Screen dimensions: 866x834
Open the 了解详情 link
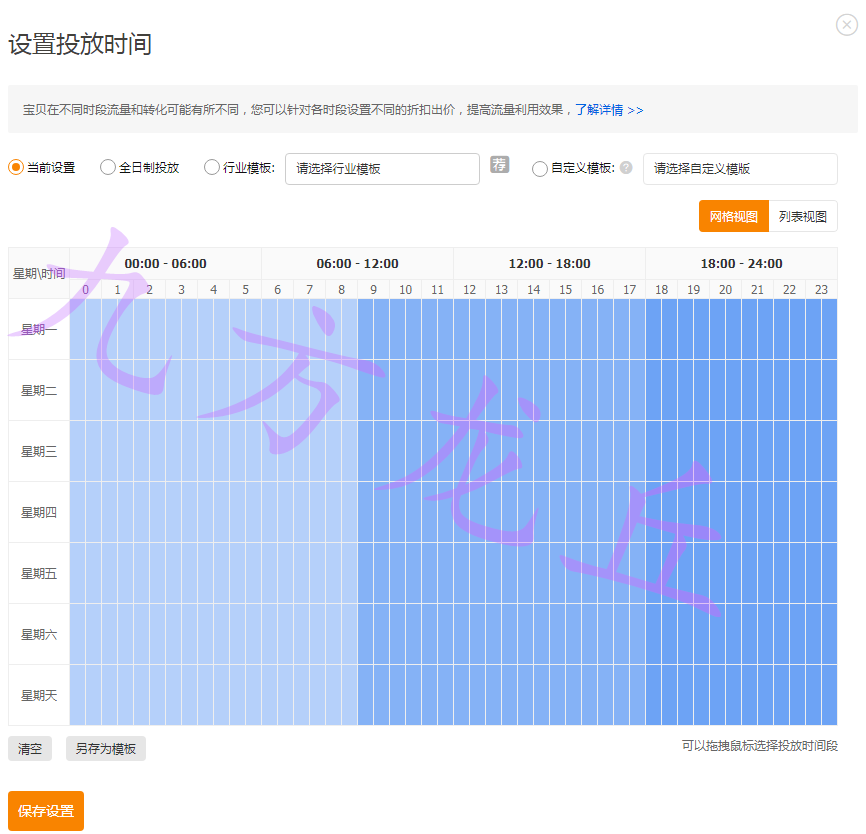(608, 109)
